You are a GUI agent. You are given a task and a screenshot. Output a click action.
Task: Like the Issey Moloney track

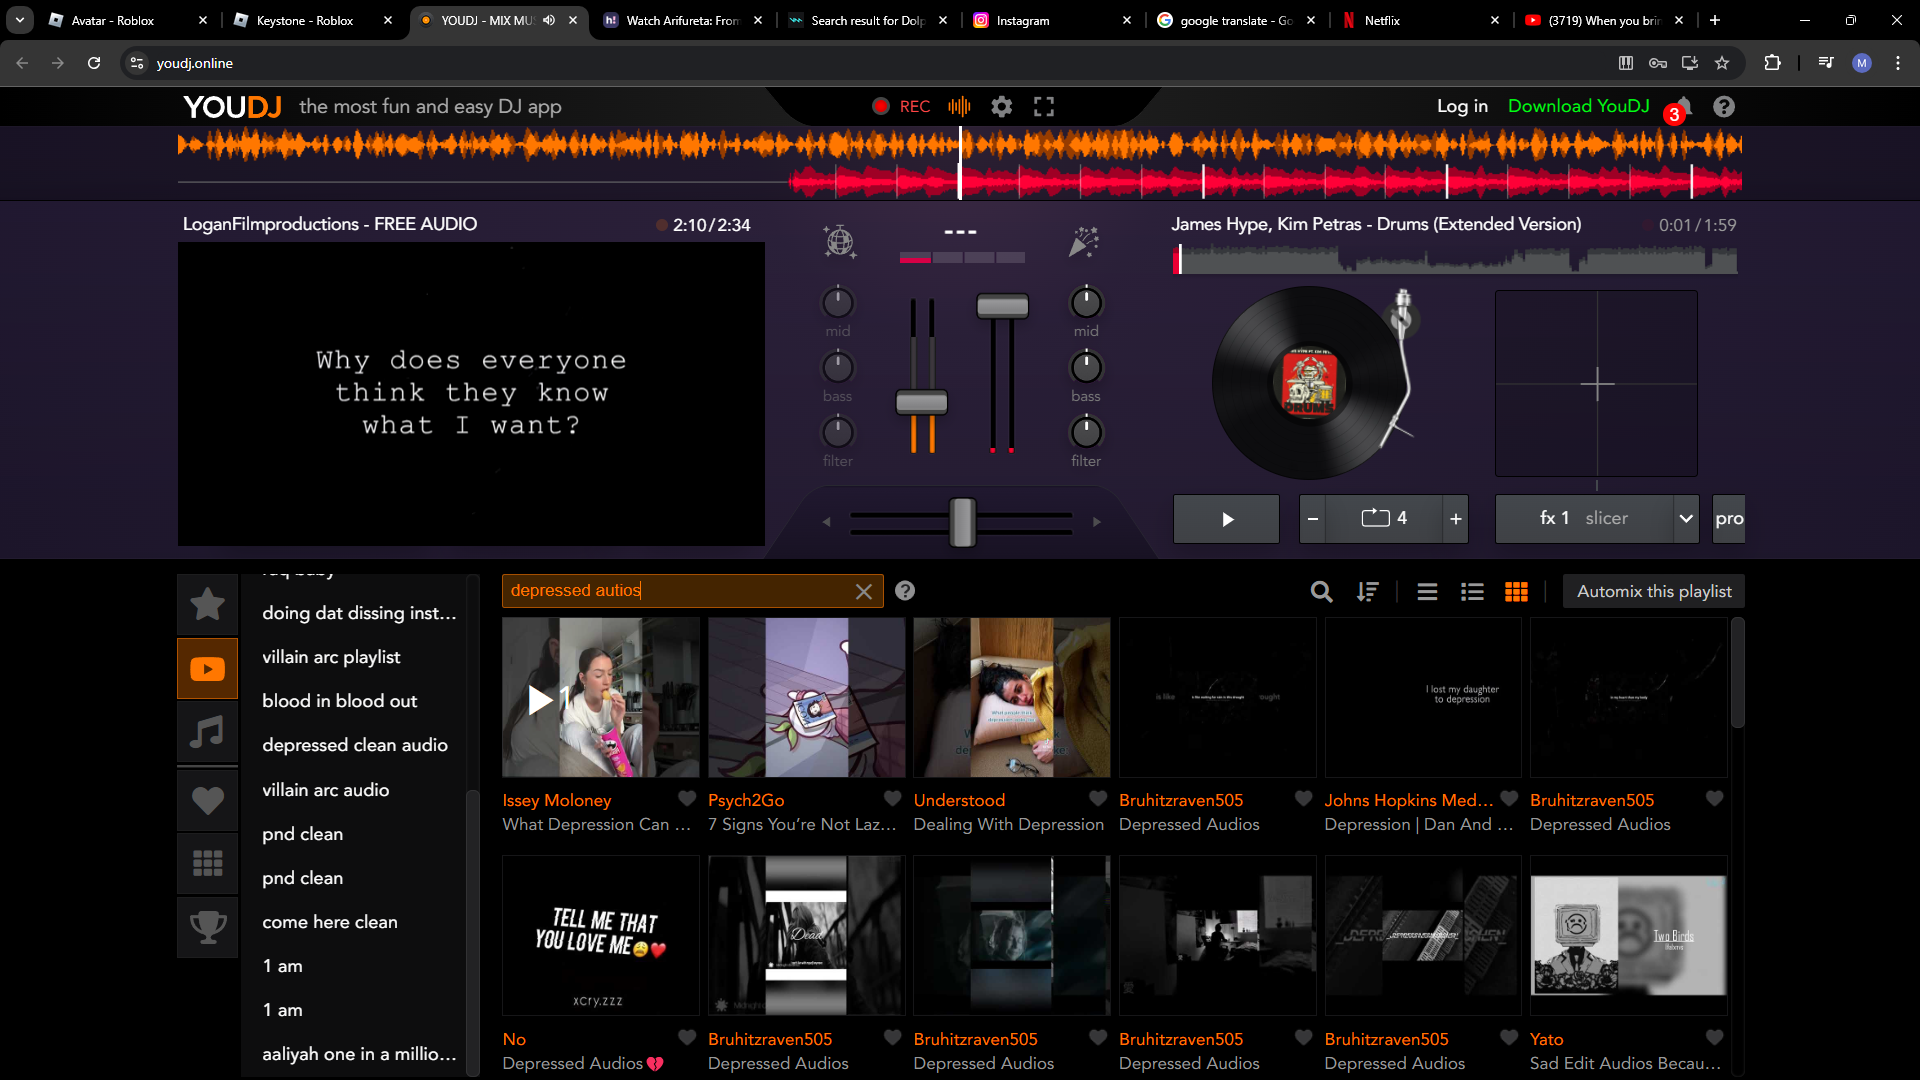tap(687, 799)
